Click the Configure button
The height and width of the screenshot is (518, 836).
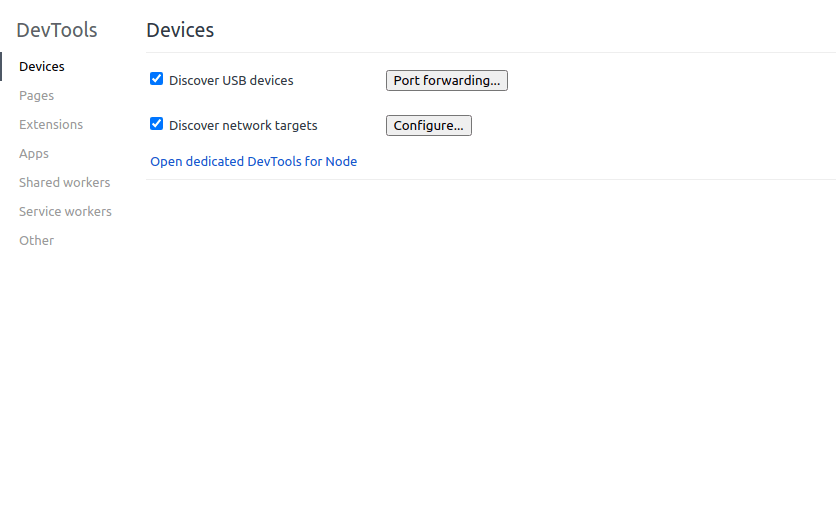coord(429,125)
